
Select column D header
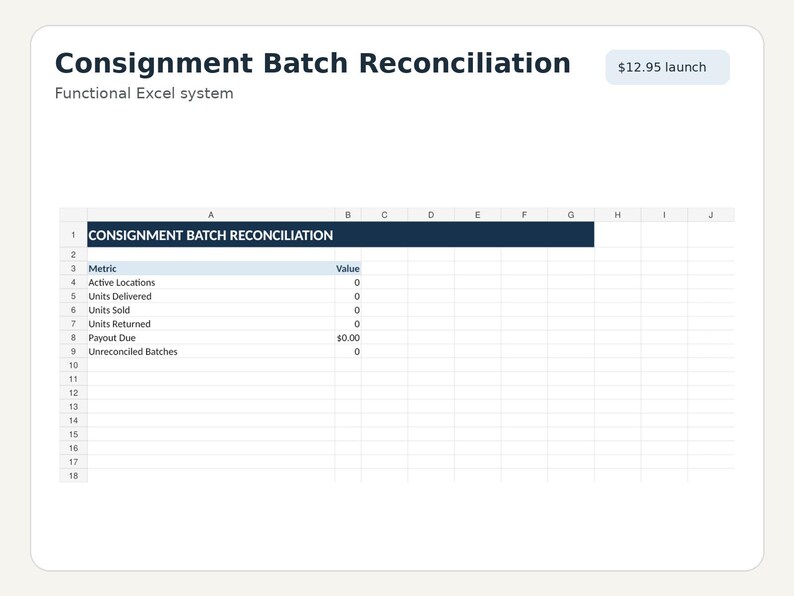(431, 215)
